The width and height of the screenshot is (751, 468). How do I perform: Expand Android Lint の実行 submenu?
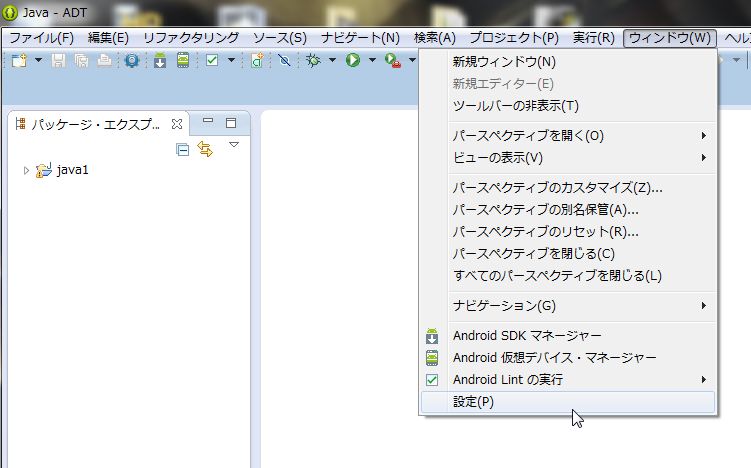[569, 379]
